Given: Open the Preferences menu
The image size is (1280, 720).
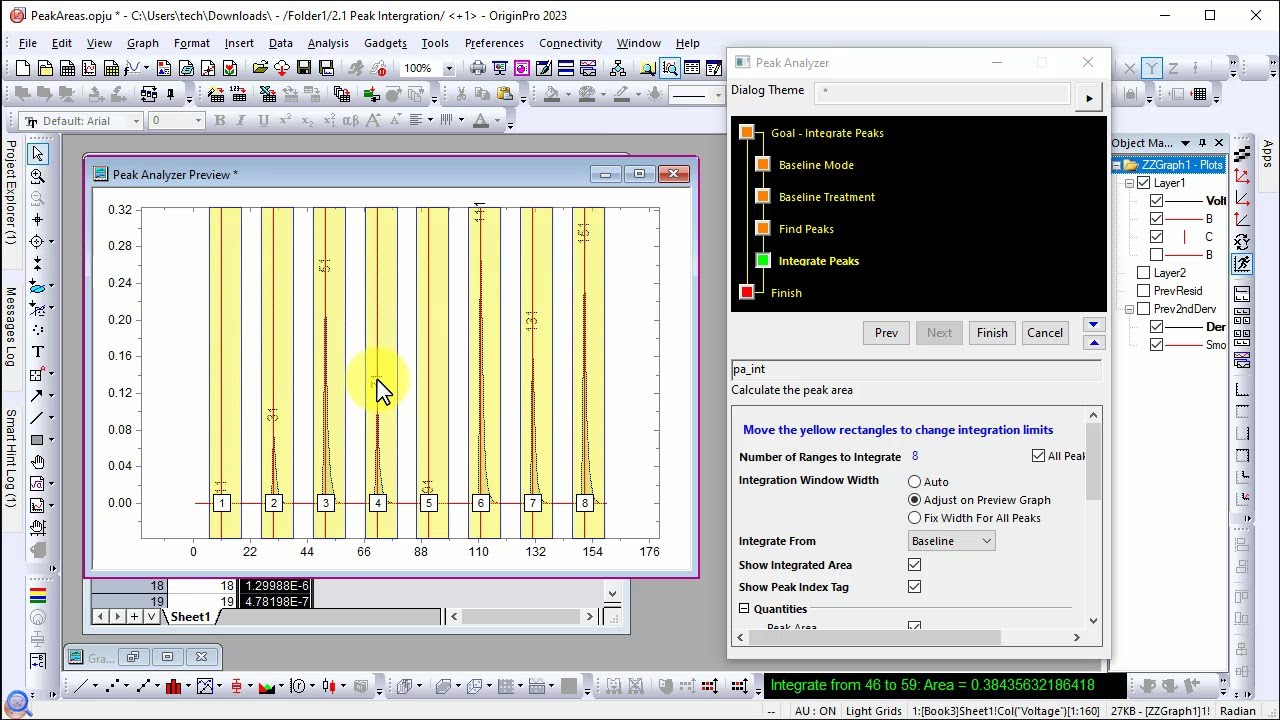Looking at the screenshot, I should click(494, 43).
